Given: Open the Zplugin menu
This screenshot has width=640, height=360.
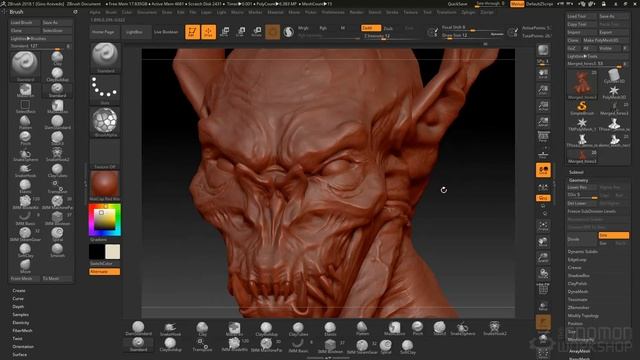Looking at the screenshot, I should (x=468, y=12).
